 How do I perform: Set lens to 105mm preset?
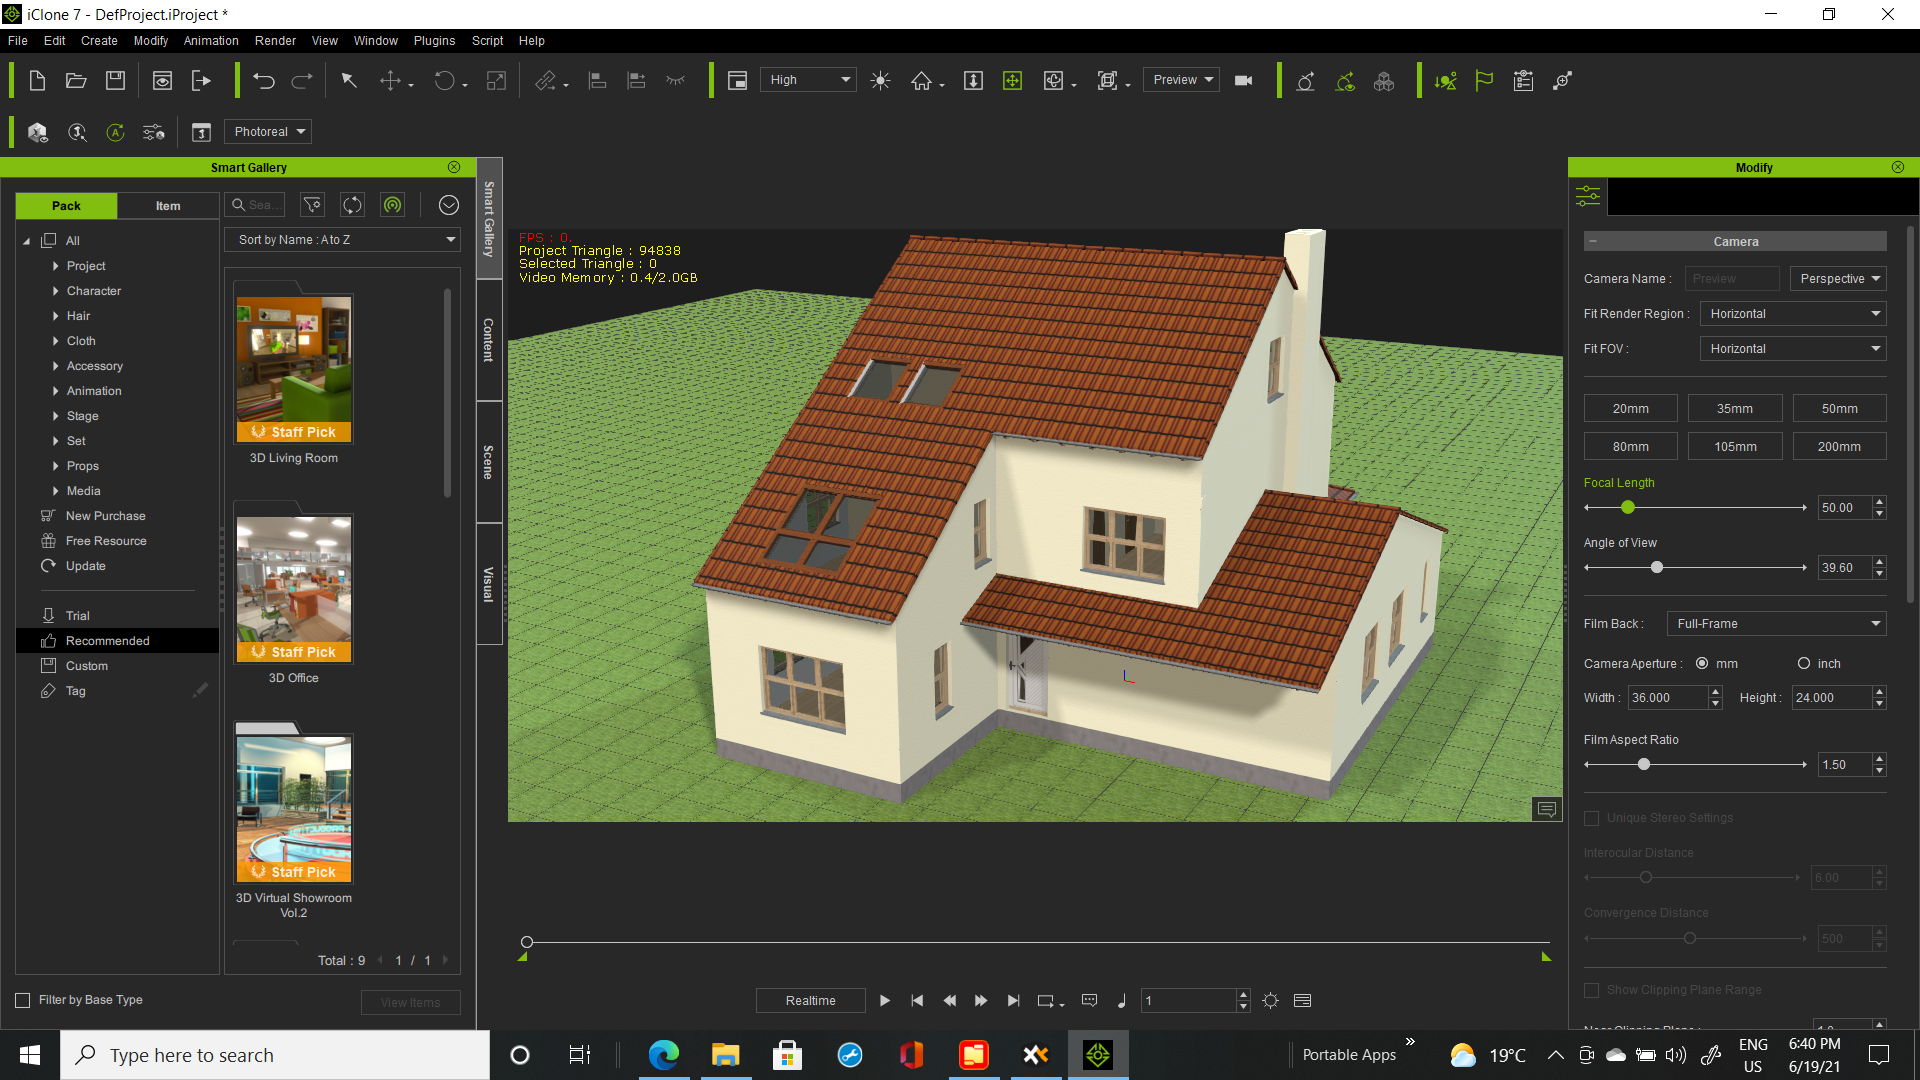coord(1735,447)
